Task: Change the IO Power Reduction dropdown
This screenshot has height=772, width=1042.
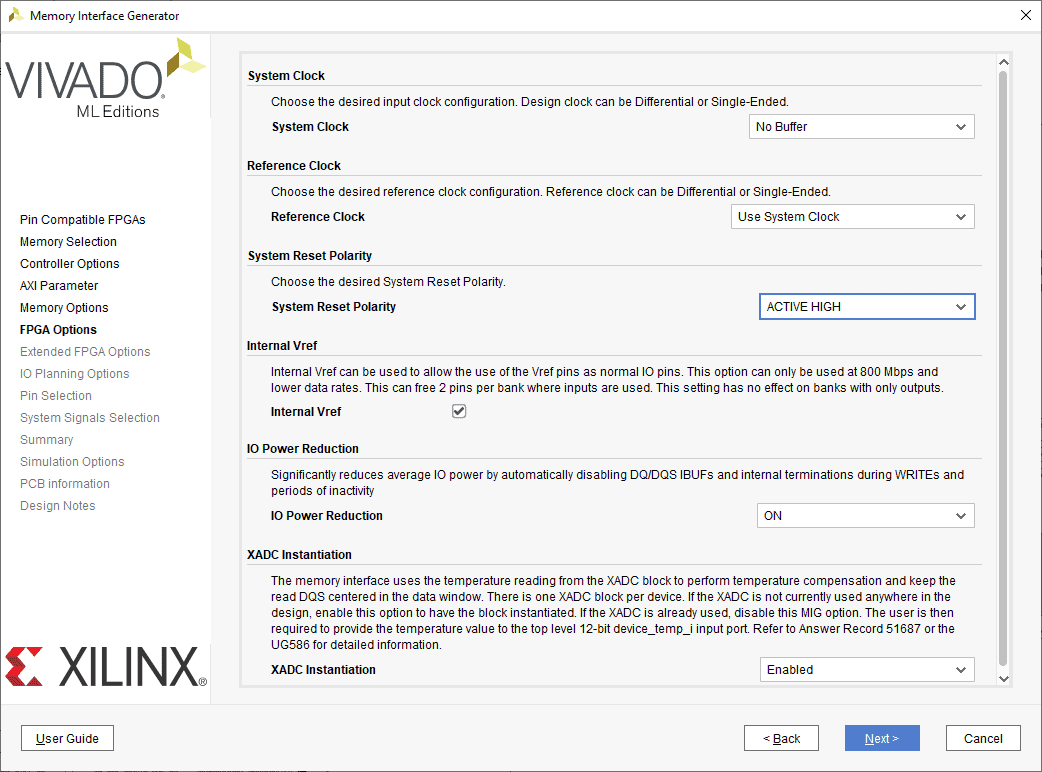Action: (x=864, y=516)
